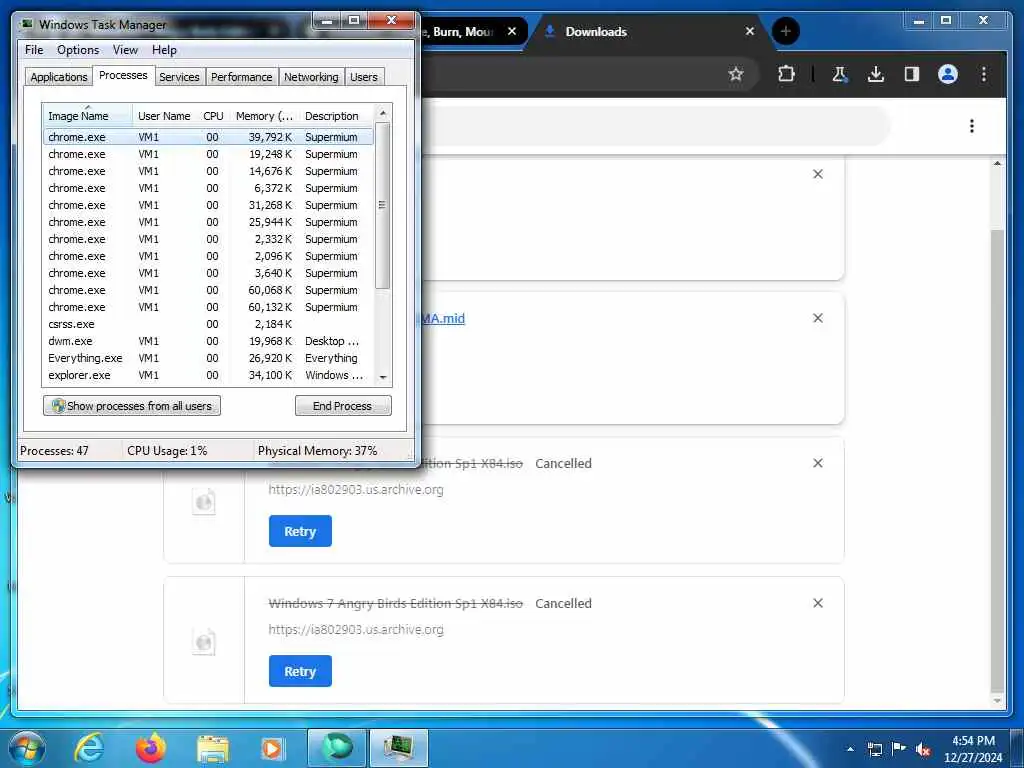Open the browser profile avatar icon

tap(948, 74)
